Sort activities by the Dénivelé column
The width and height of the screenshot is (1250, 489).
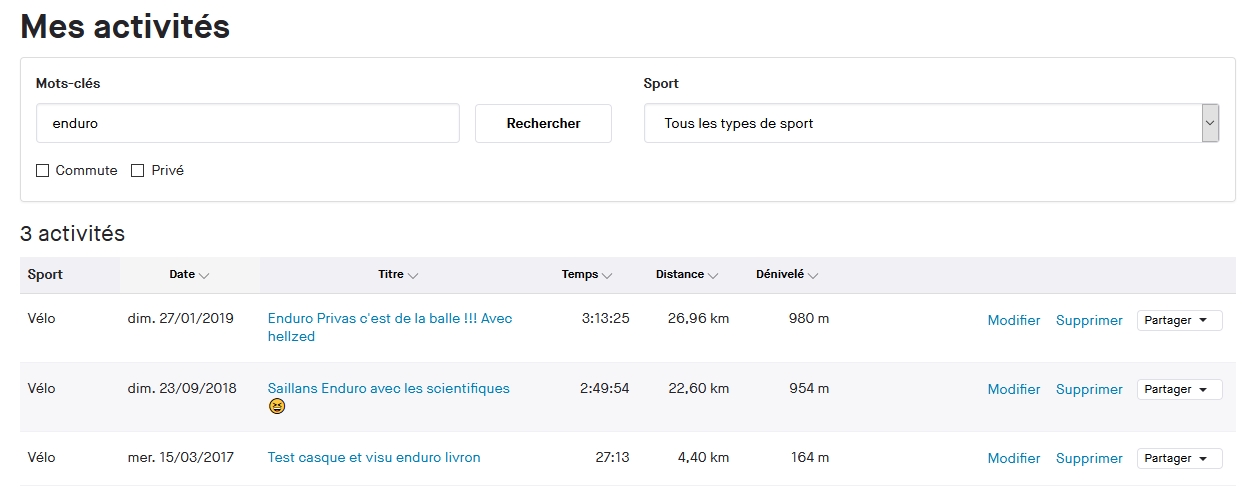(x=787, y=274)
